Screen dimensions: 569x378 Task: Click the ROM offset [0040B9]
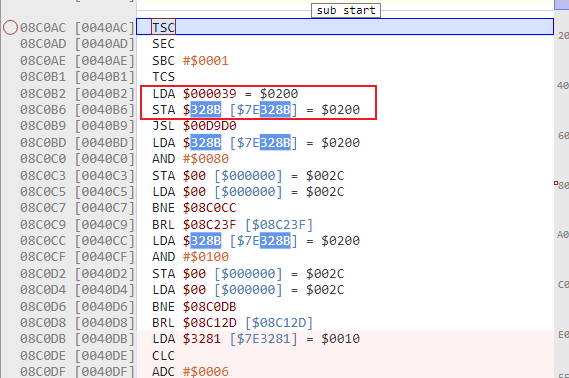pyautogui.click(x=105, y=126)
